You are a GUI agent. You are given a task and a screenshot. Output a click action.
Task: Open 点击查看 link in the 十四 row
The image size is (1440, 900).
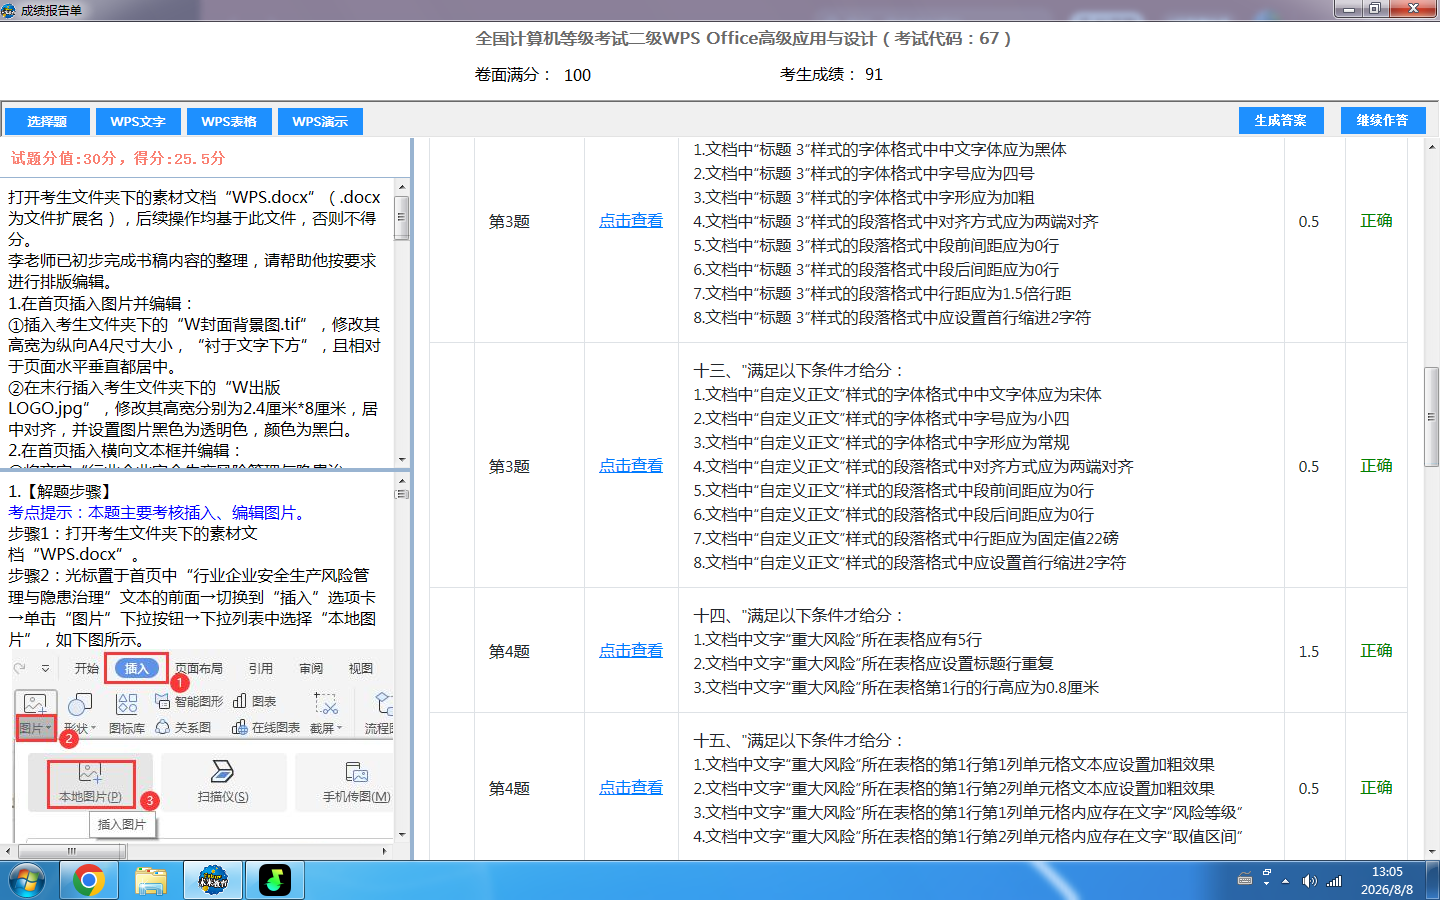(631, 651)
